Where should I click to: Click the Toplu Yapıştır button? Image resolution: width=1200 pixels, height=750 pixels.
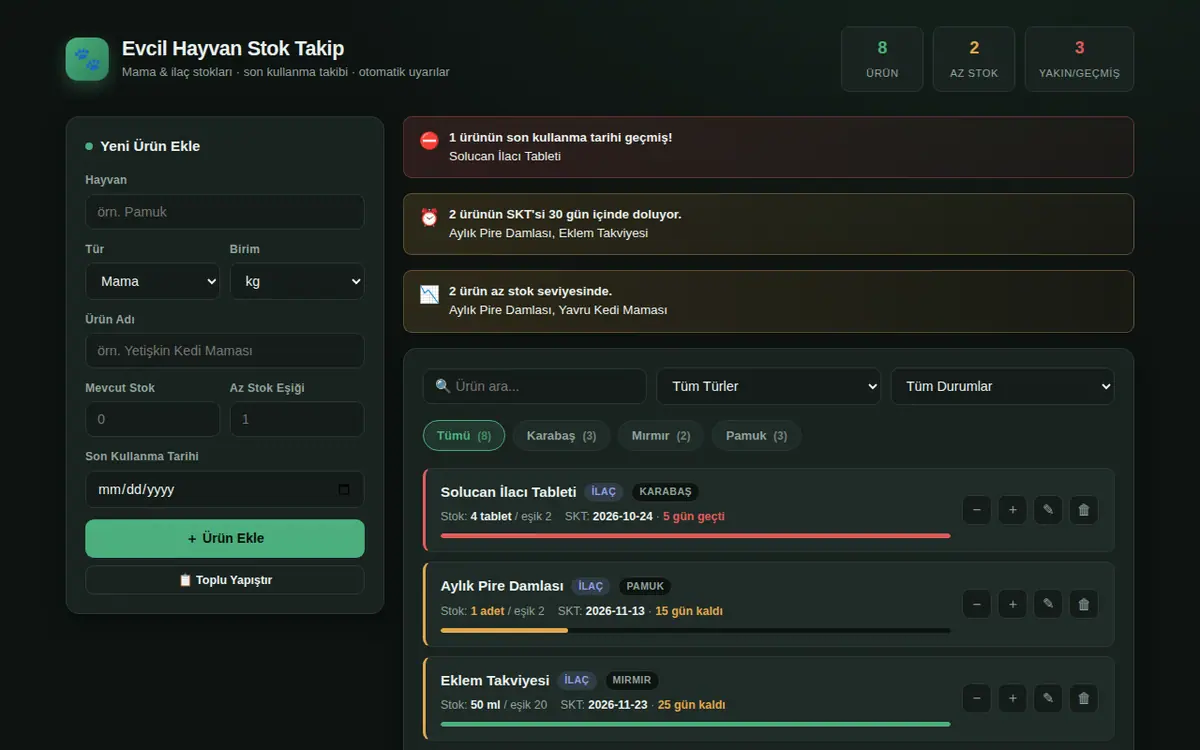point(225,580)
